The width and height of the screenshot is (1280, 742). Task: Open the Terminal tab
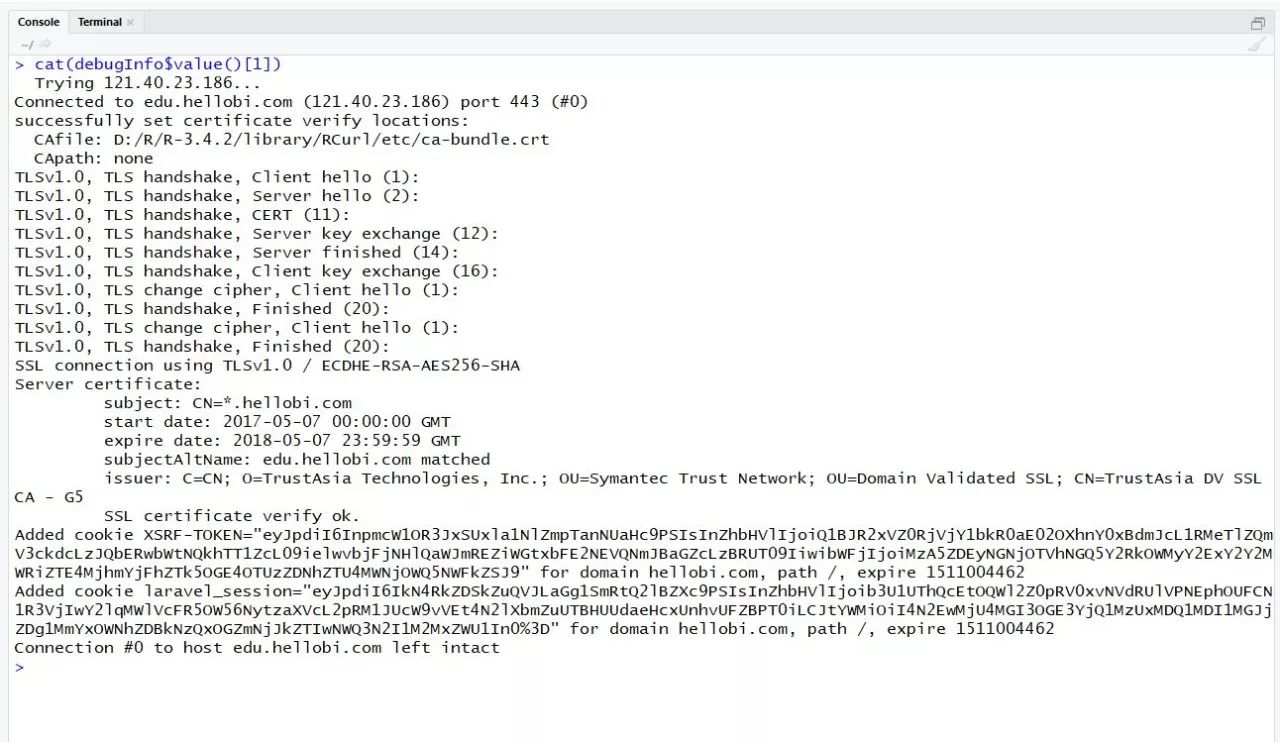(x=99, y=22)
